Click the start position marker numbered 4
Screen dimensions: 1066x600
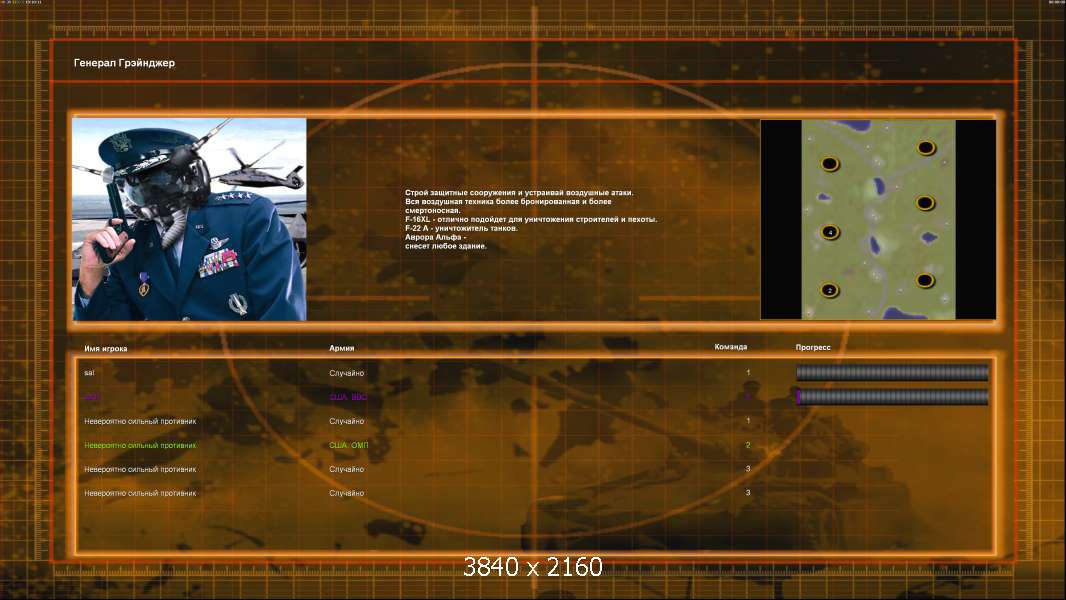[x=830, y=232]
